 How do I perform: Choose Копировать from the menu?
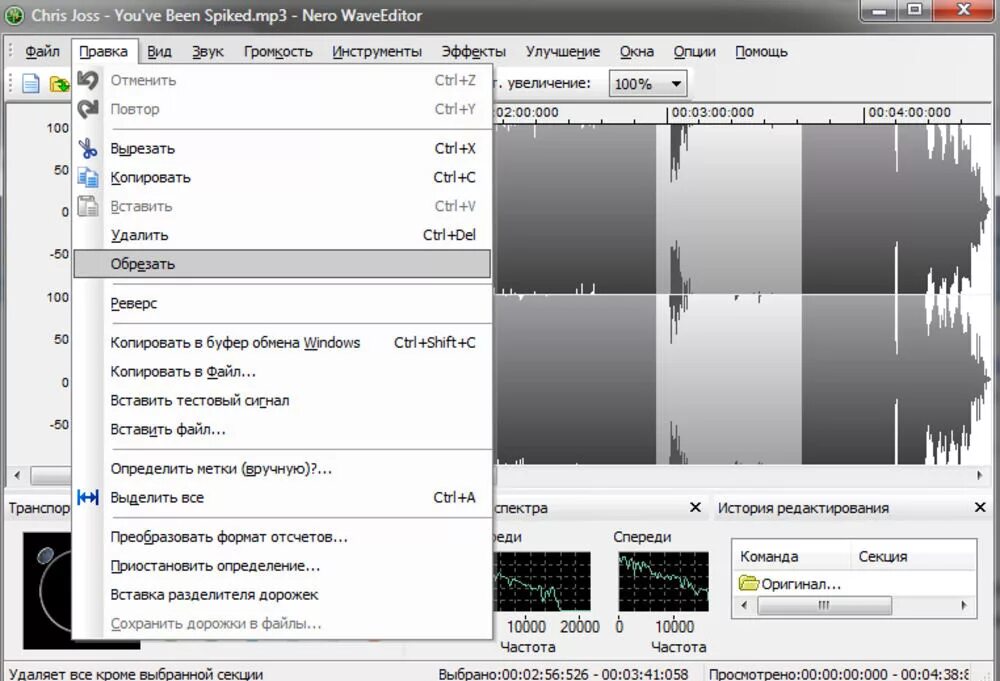[x=282, y=177]
